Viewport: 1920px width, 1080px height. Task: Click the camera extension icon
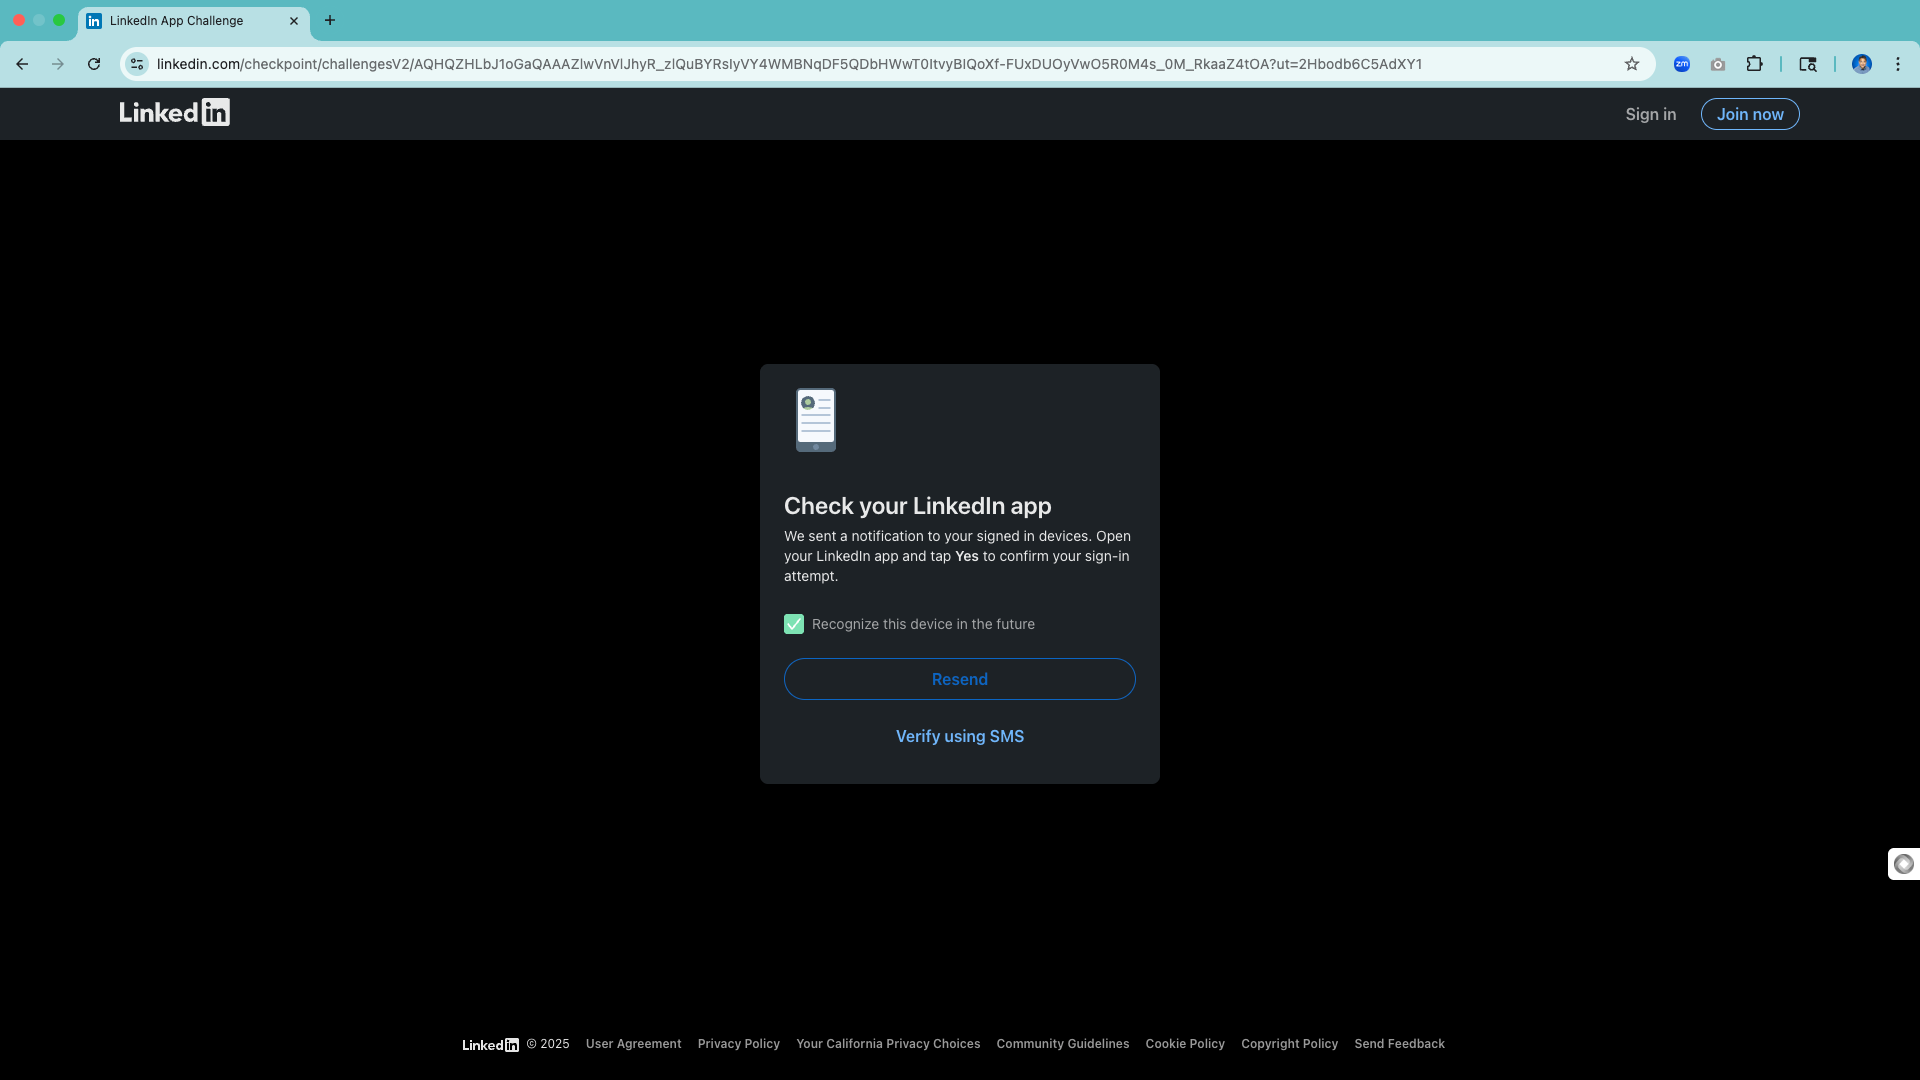tap(1718, 64)
